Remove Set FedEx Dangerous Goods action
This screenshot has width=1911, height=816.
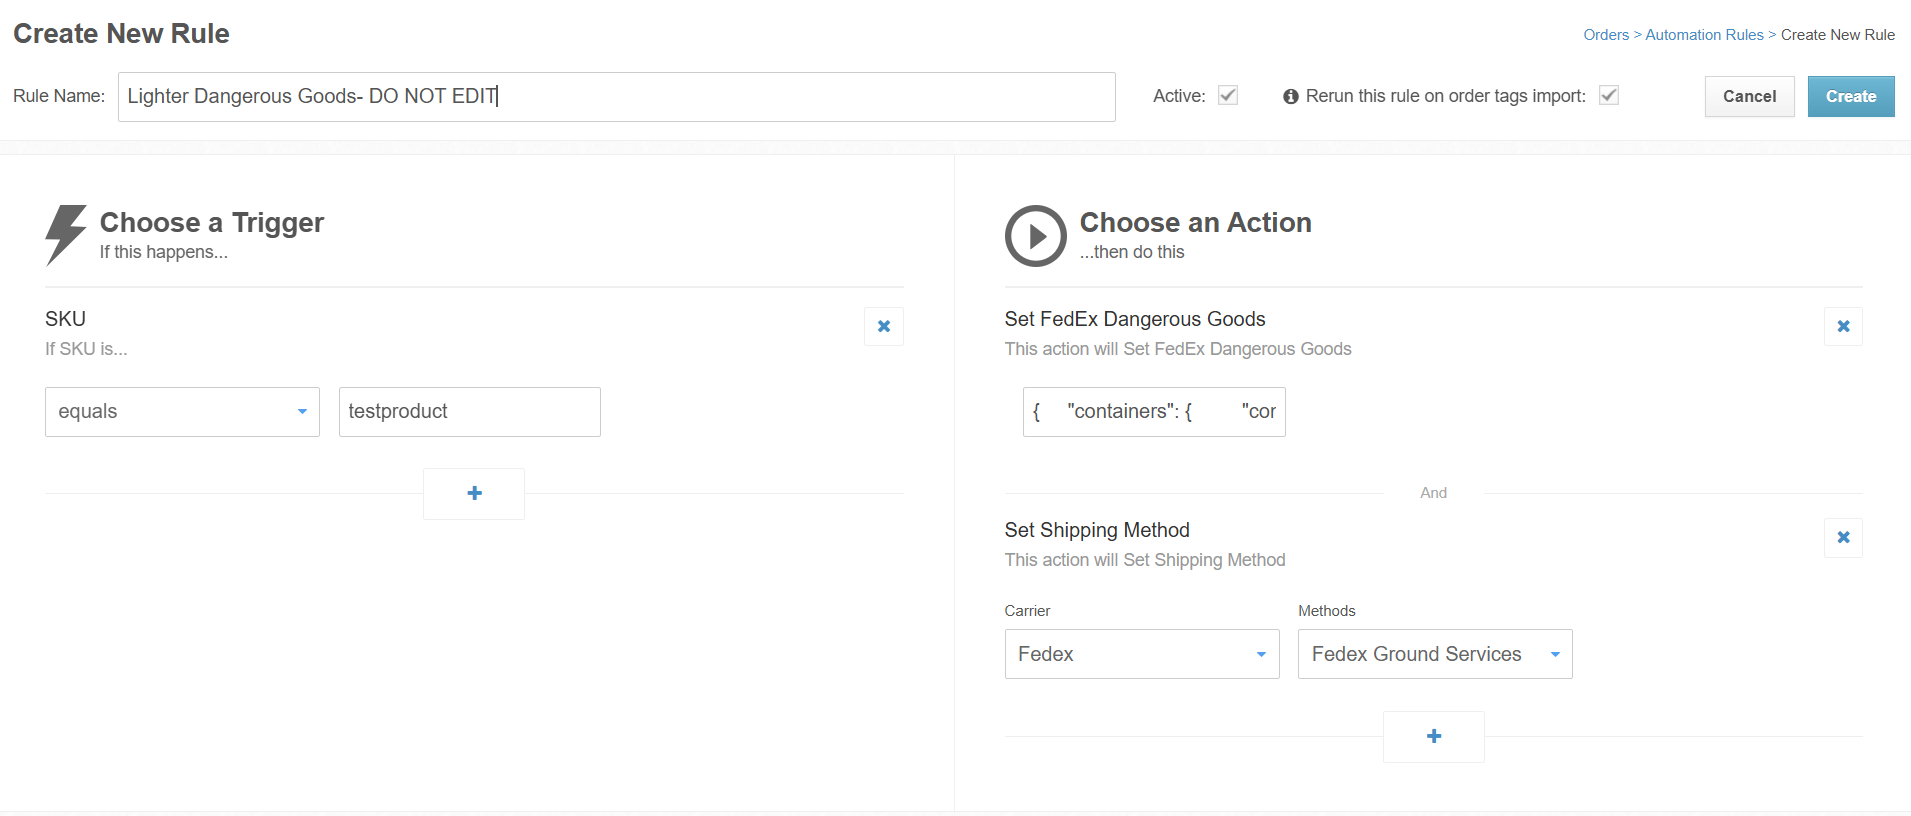pyautogui.click(x=1843, y=326)
